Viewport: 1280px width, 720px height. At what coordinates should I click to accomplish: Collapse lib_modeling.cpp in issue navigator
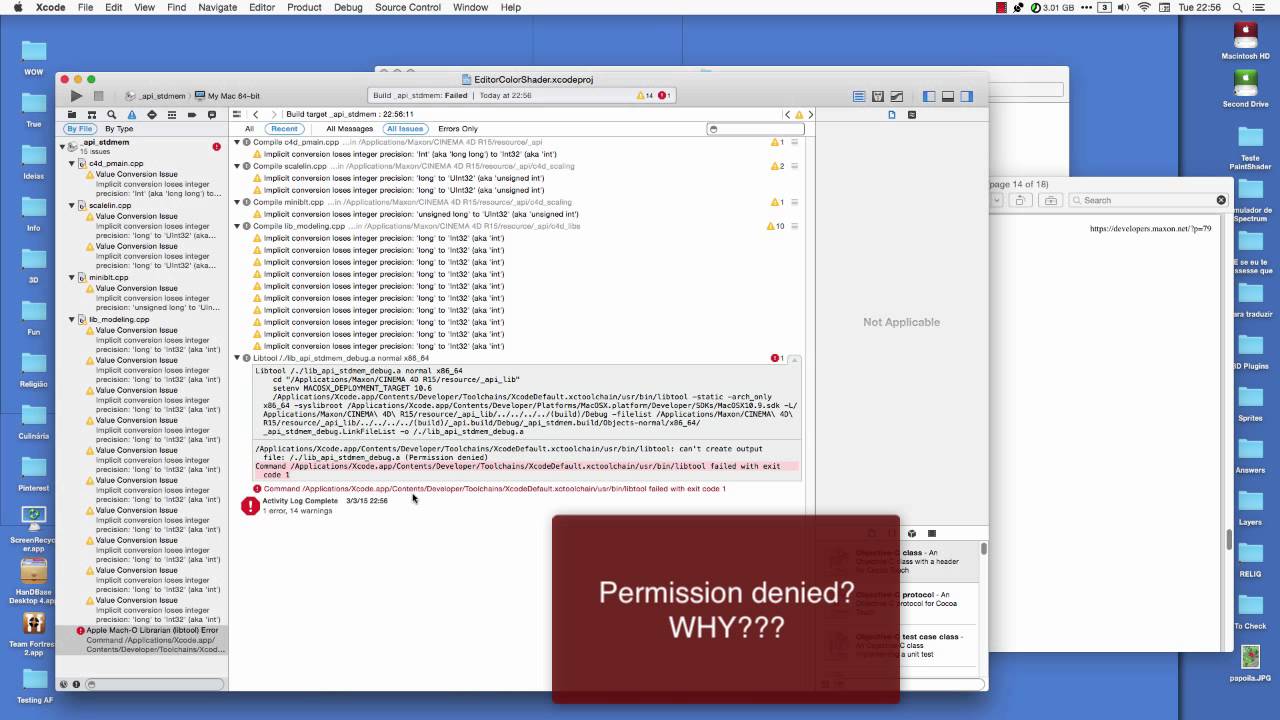pos(72,319)
